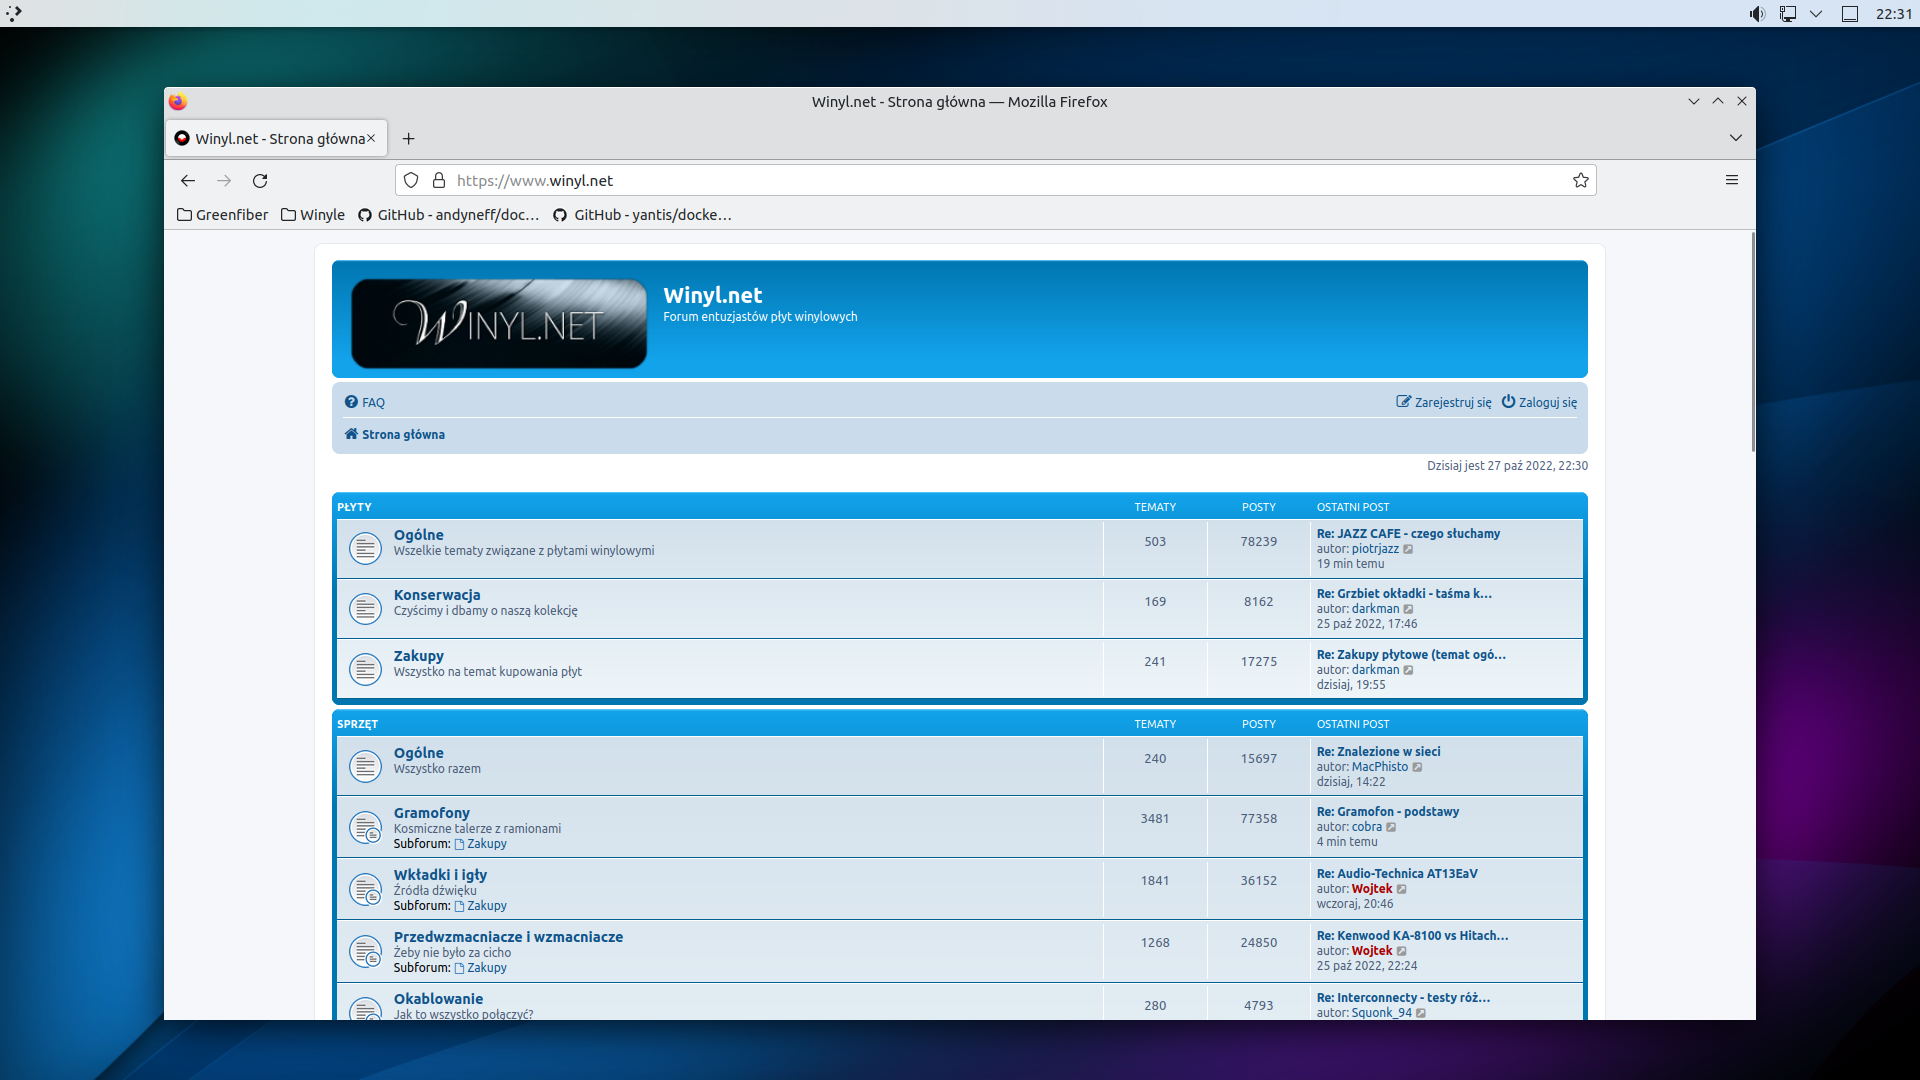Reload the Winyl.net page
The width and height of the screenshot is (1920, 1080).
(x=260, y=181)
